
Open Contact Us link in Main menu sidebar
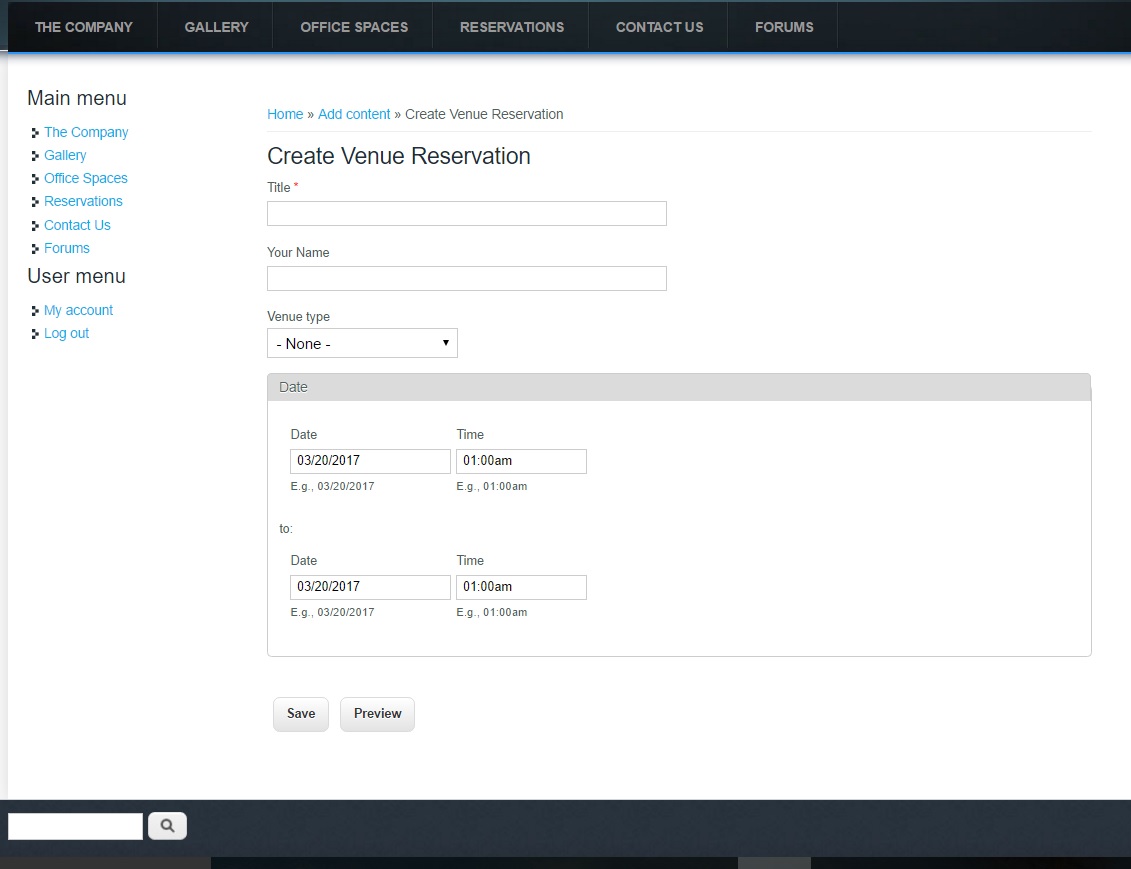click(77, 225)
